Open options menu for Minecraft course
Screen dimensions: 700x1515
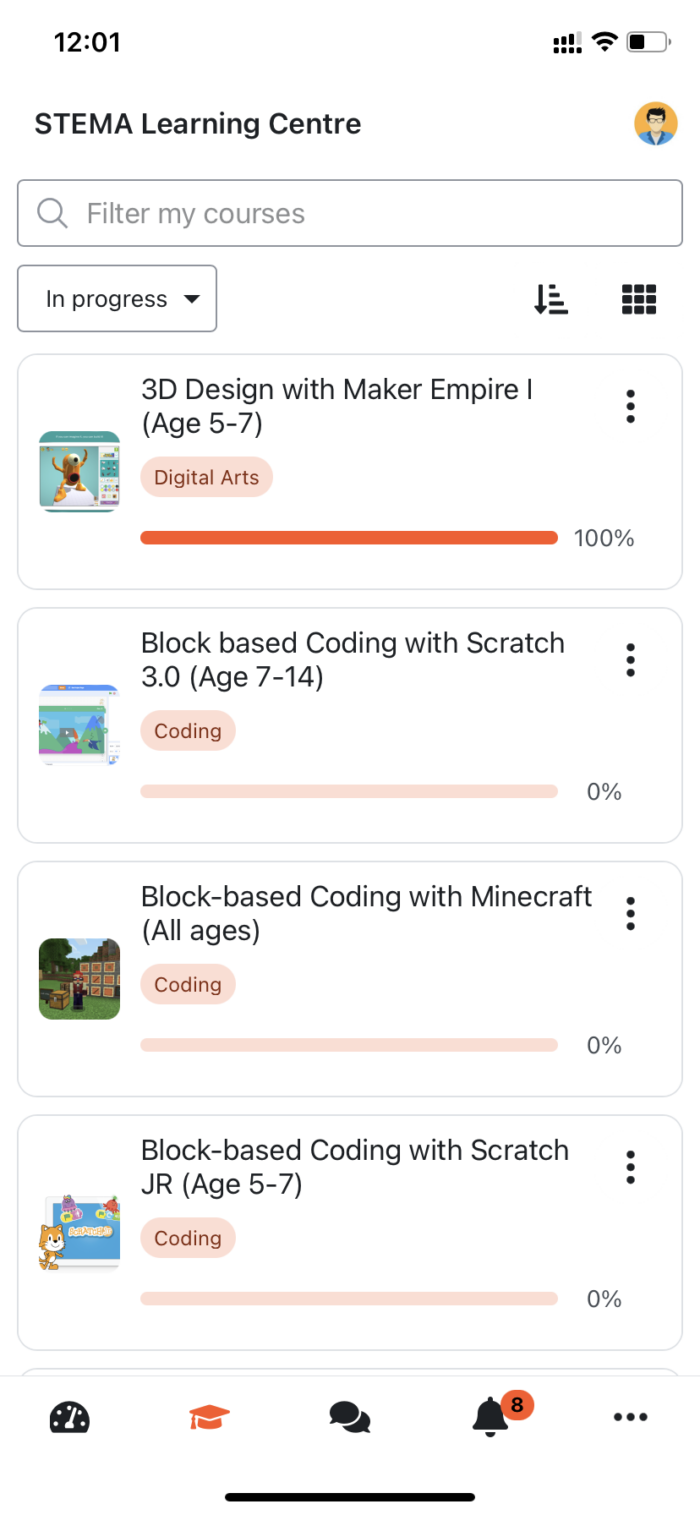tap(630, 913)
